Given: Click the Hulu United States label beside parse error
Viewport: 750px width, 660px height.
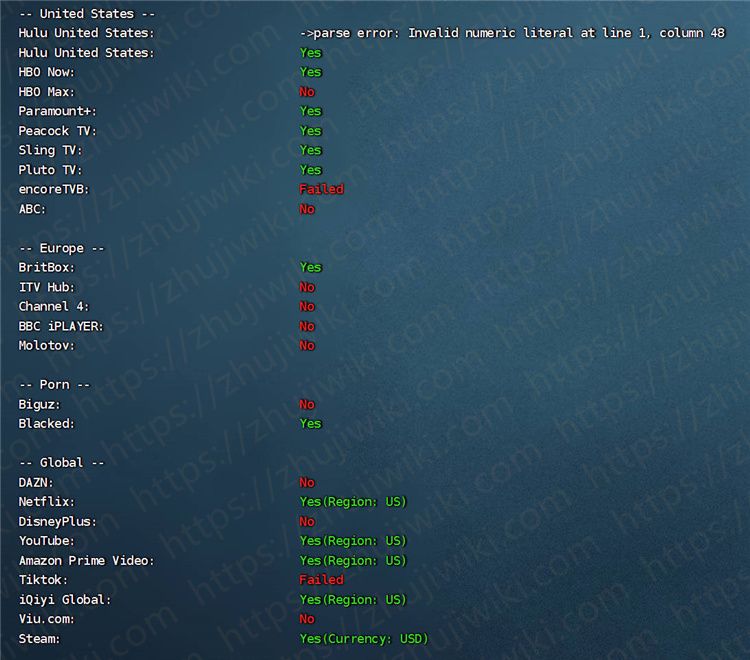Looking at the screenshot, I should [x=87, y=33].
